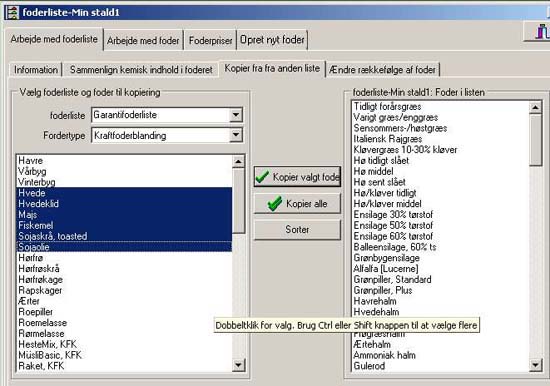The width and height of the screenshot is (550, 386).
Task: Switch to Arbejde med foderliste tab
Action: coord(54,39)
